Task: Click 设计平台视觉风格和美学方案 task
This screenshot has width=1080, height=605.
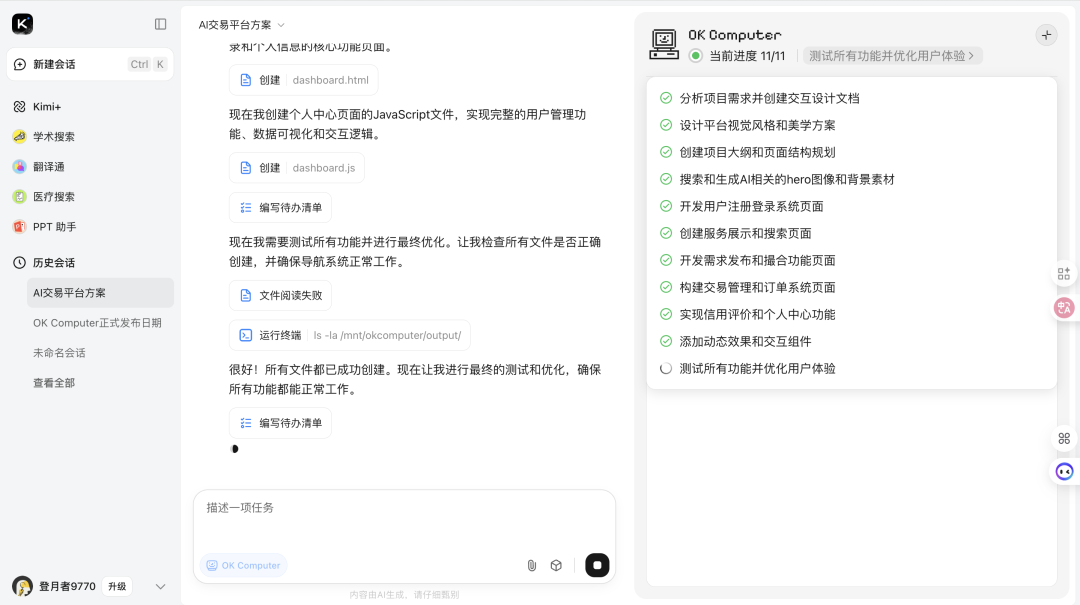Action: pos(758,125)
